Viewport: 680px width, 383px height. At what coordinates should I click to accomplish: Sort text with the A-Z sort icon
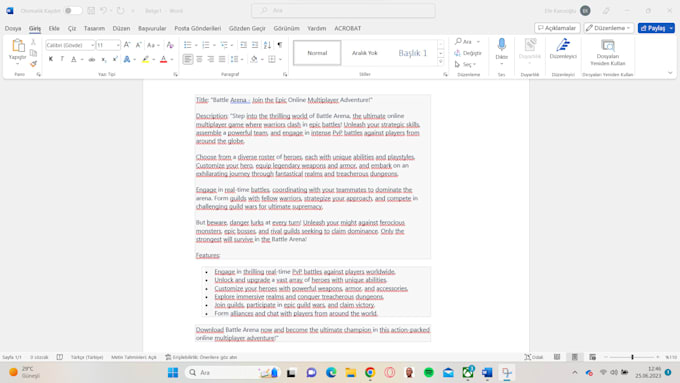tap(268, 45)
